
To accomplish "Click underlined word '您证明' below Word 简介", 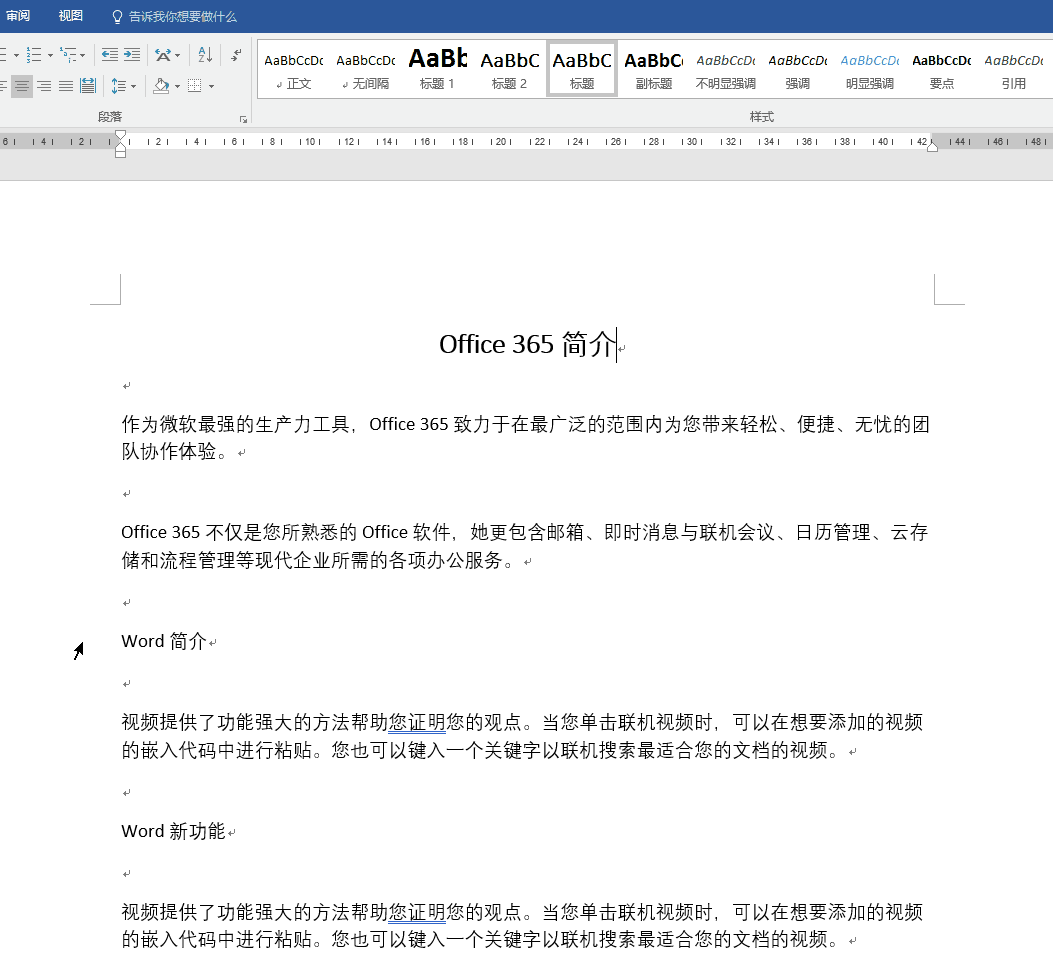I will (417, 723).
